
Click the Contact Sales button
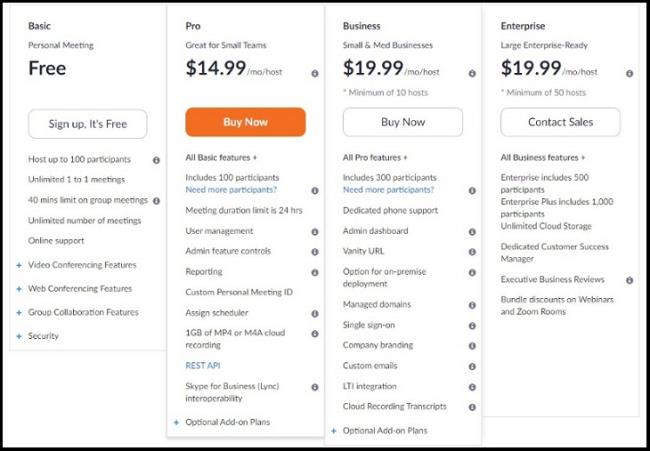click(x=560, y=122)
